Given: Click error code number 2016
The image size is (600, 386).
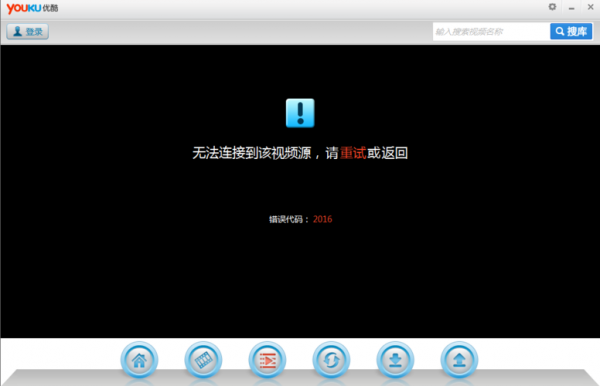Looking at the screenshot, I should tap(323, 219).
